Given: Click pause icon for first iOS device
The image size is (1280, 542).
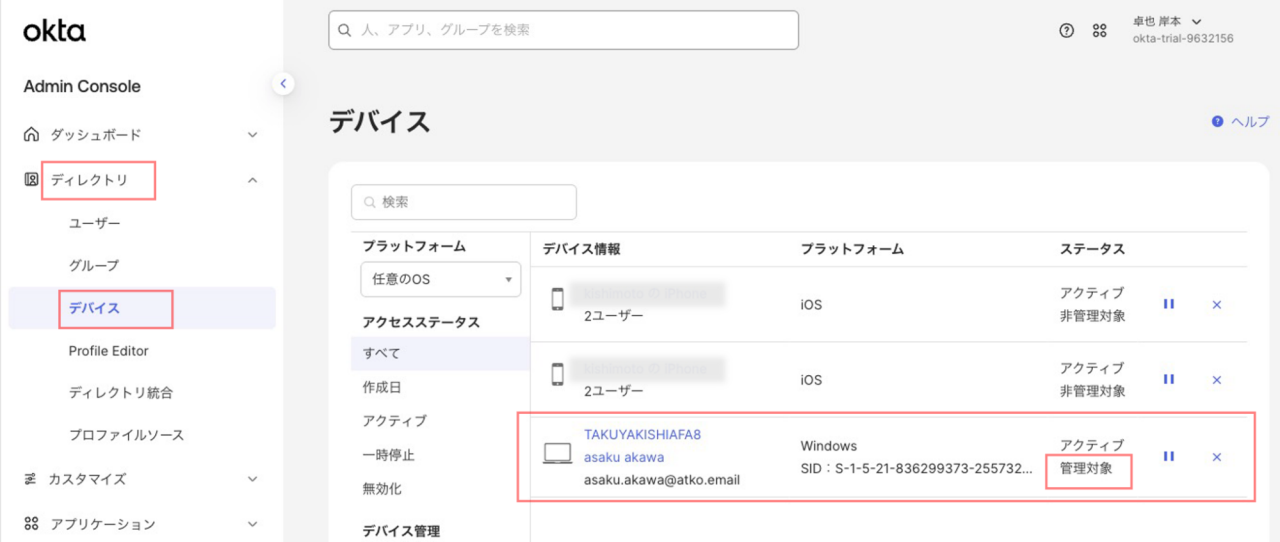Looking at the screenshot, I should (1168, 304).
